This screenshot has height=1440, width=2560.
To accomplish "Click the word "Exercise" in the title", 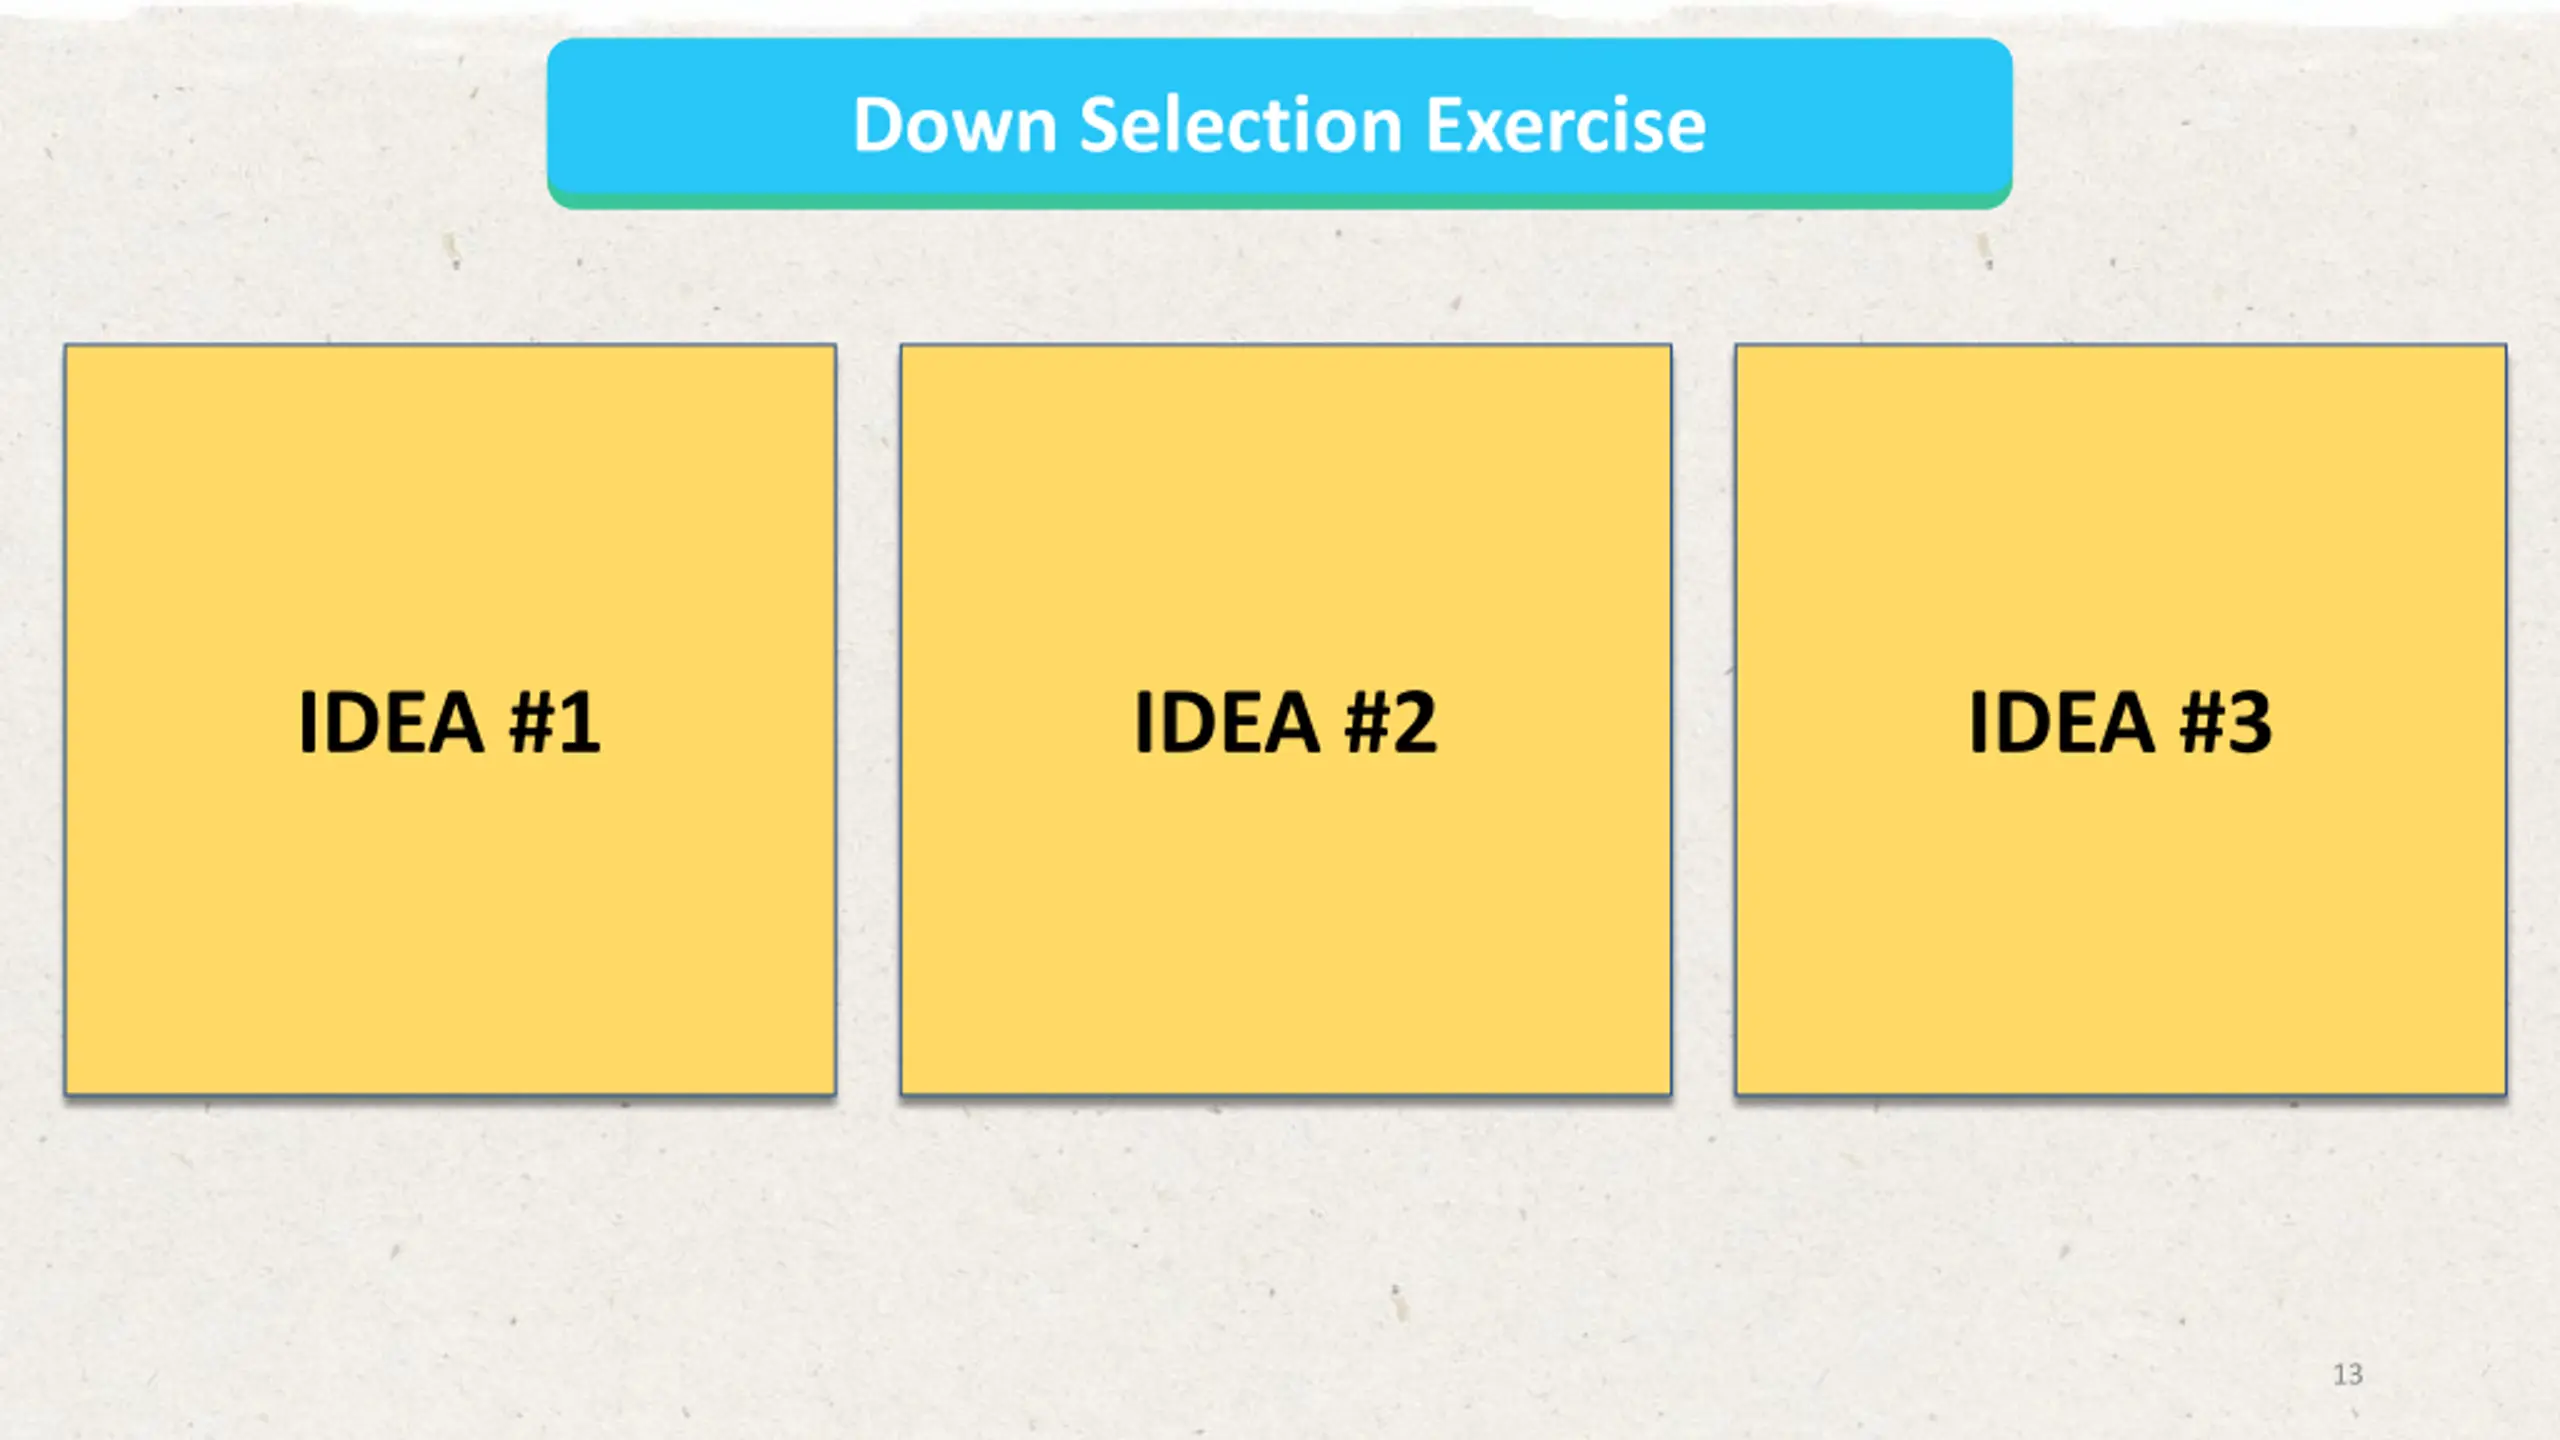I will pyautogui.click(x=1565, y=125).
